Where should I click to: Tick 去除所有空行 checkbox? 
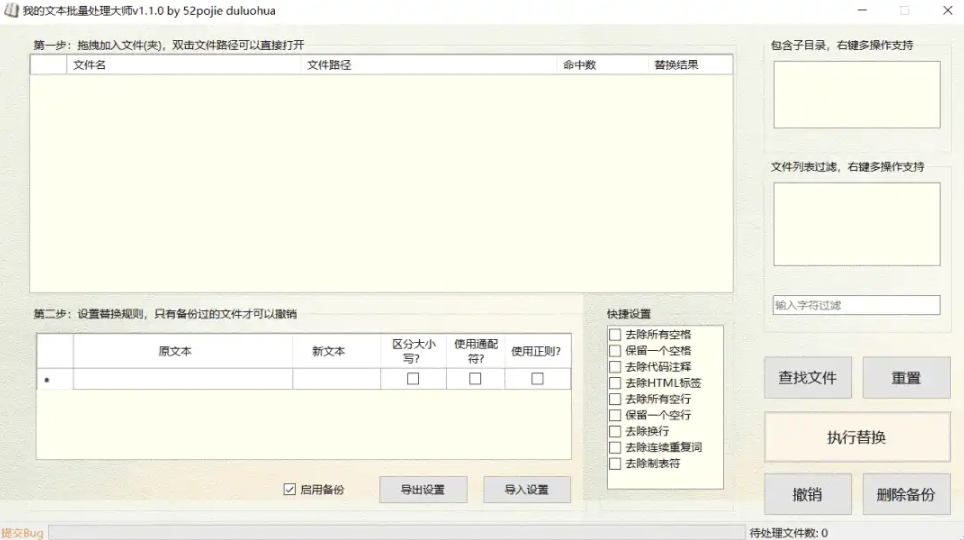(x=615, y=399)
